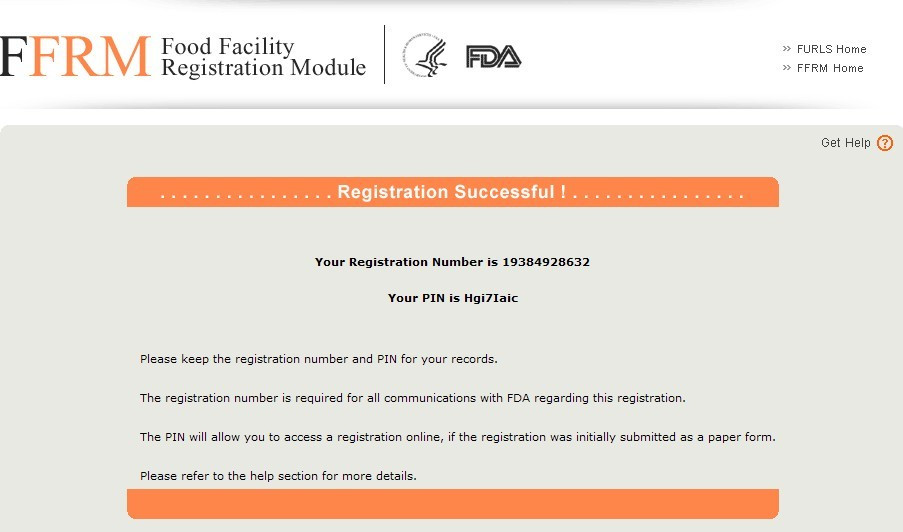
Task: Click the HHS eagle seal icon
Action: (426, 55)
